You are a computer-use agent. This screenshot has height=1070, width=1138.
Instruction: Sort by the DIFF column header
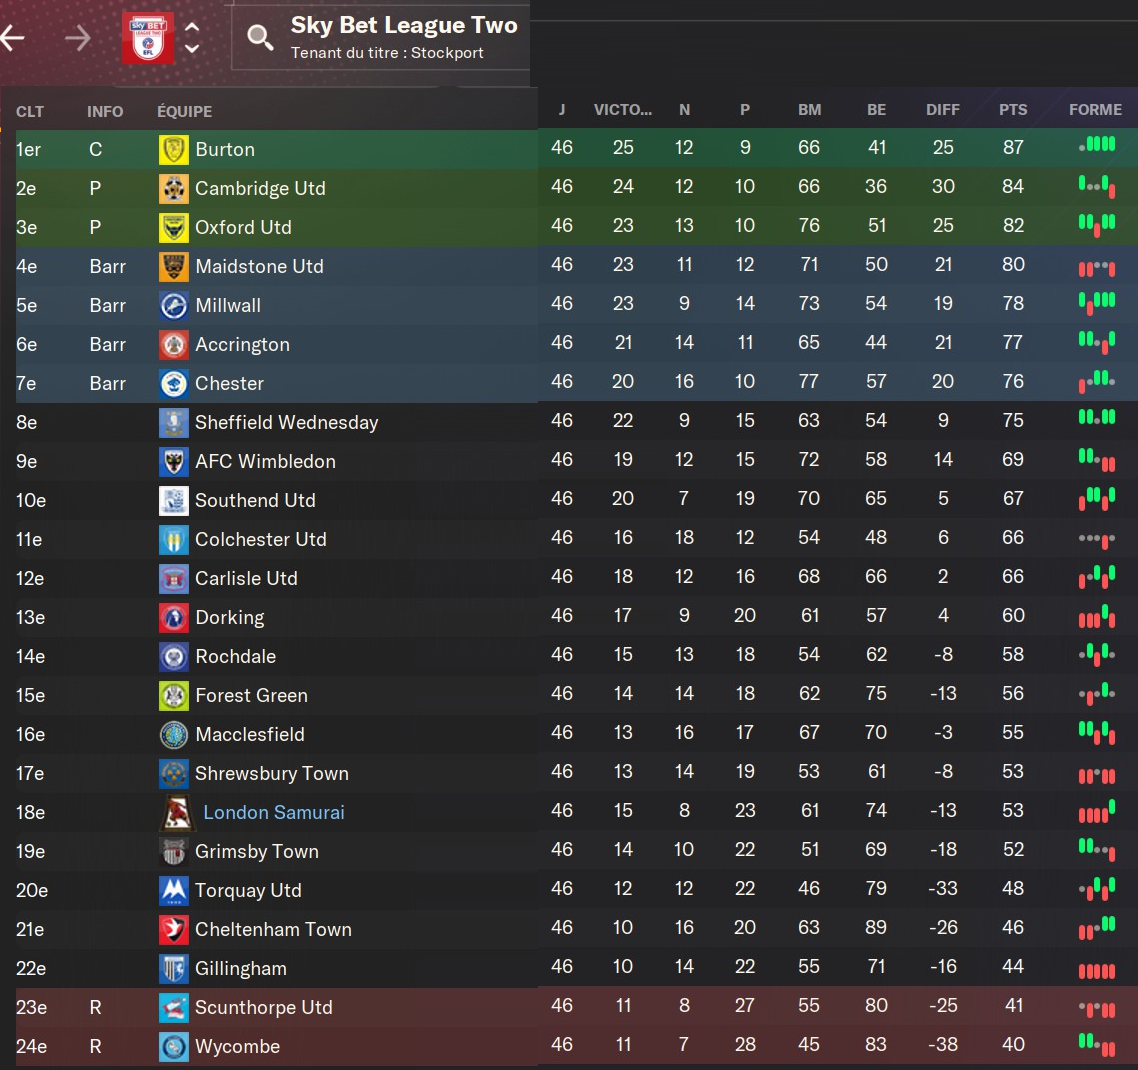[942, 110]
